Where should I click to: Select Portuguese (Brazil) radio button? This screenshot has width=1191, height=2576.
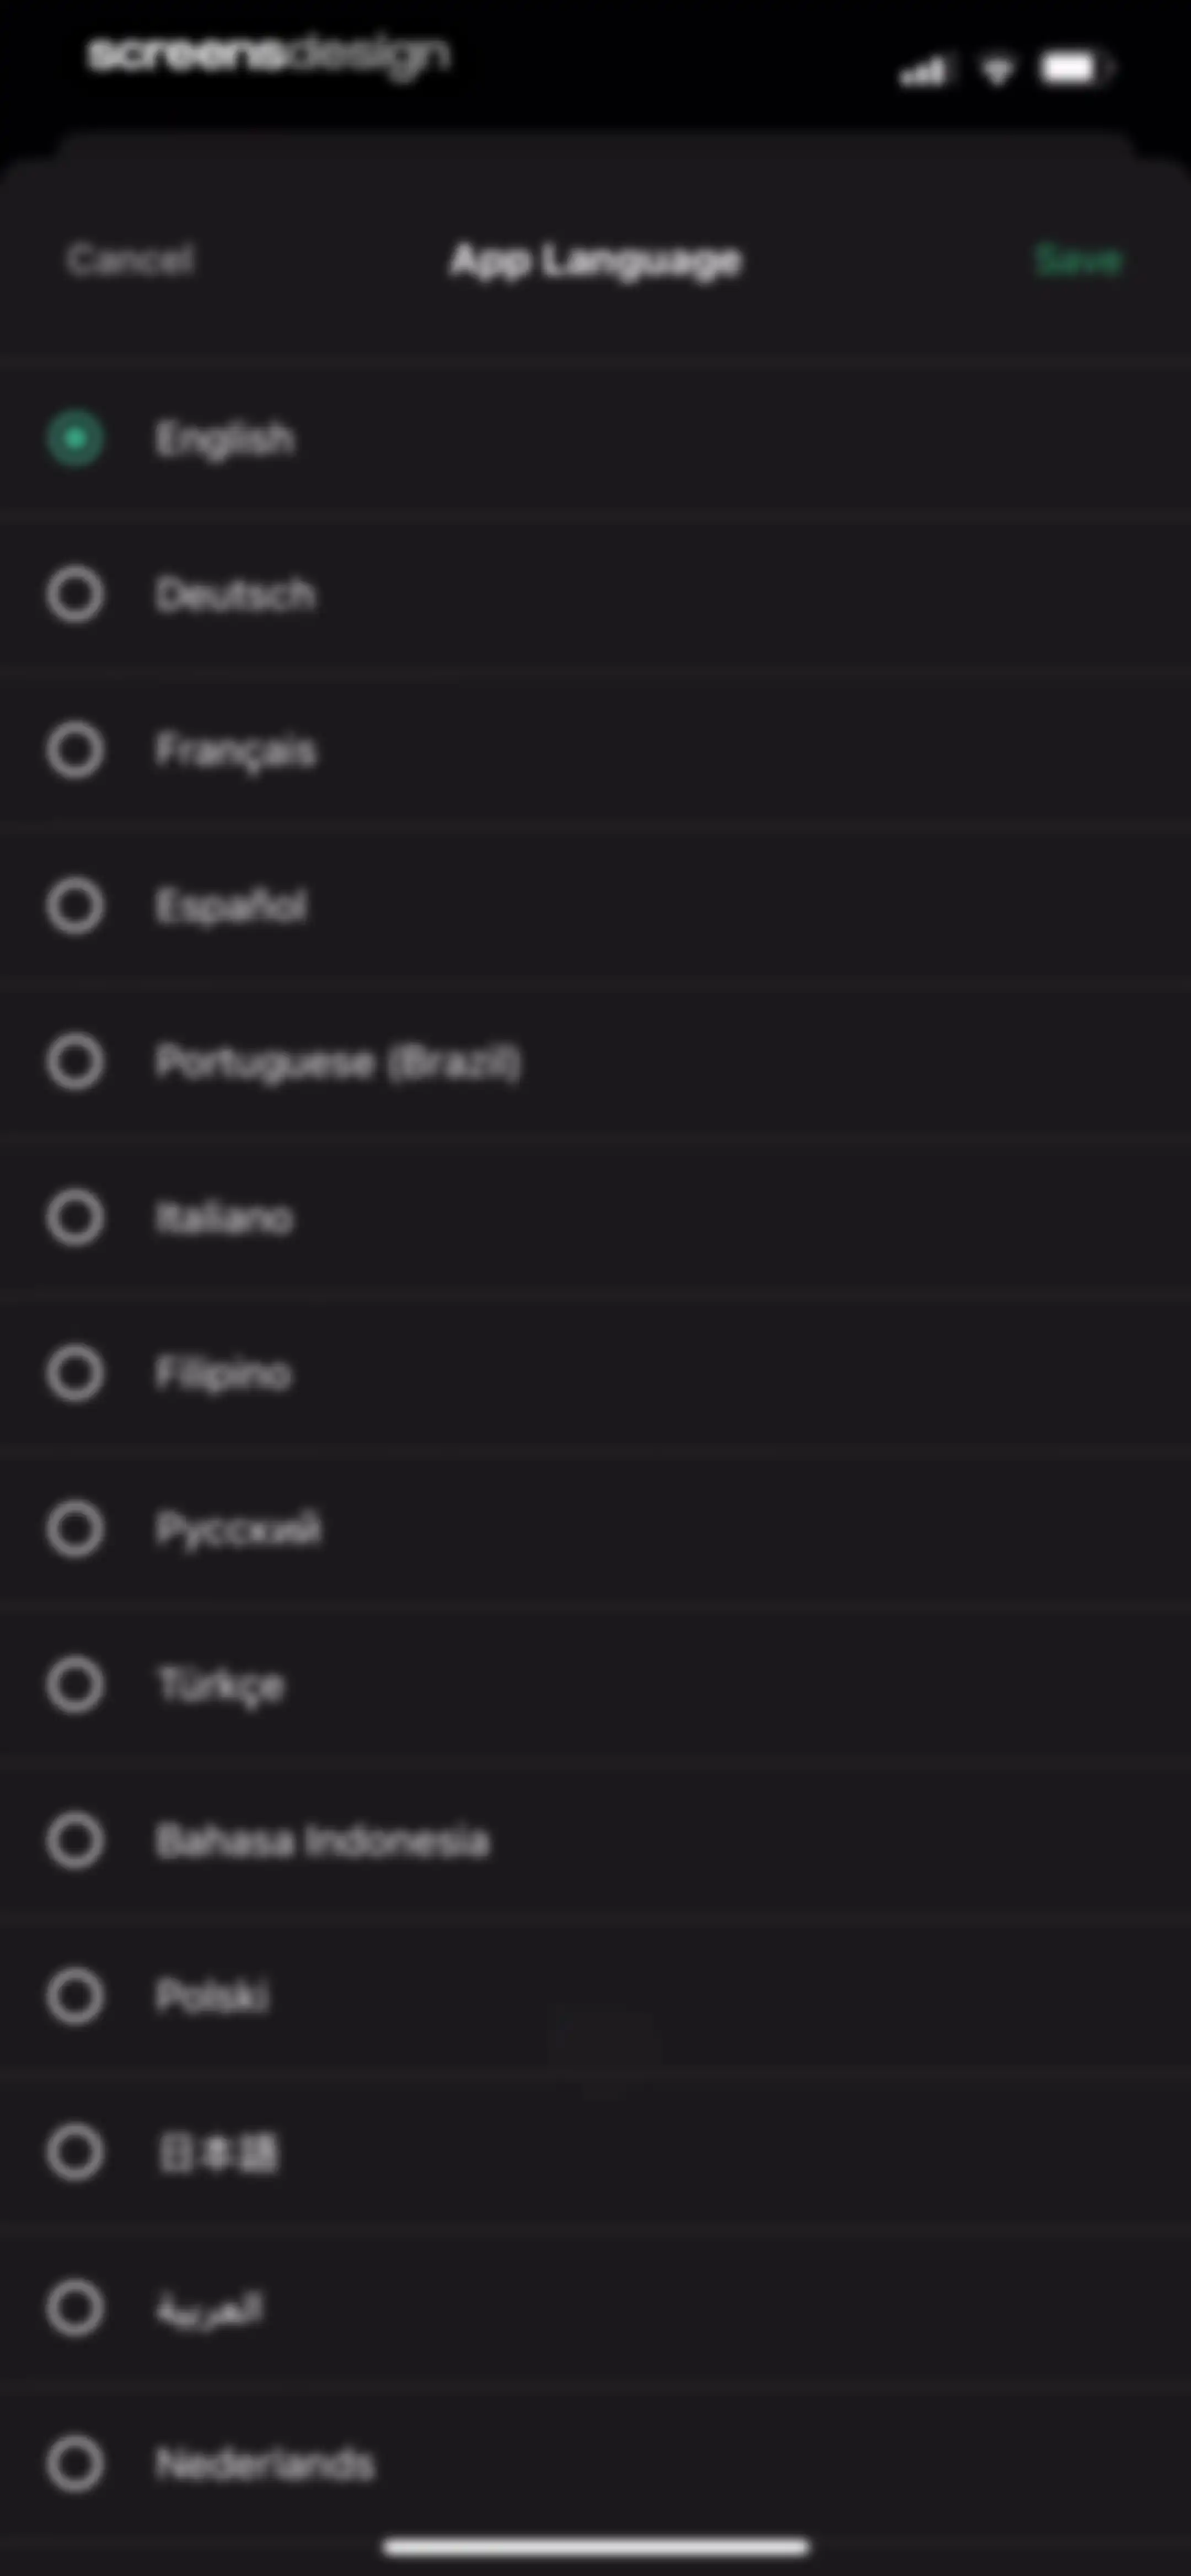75,1062
